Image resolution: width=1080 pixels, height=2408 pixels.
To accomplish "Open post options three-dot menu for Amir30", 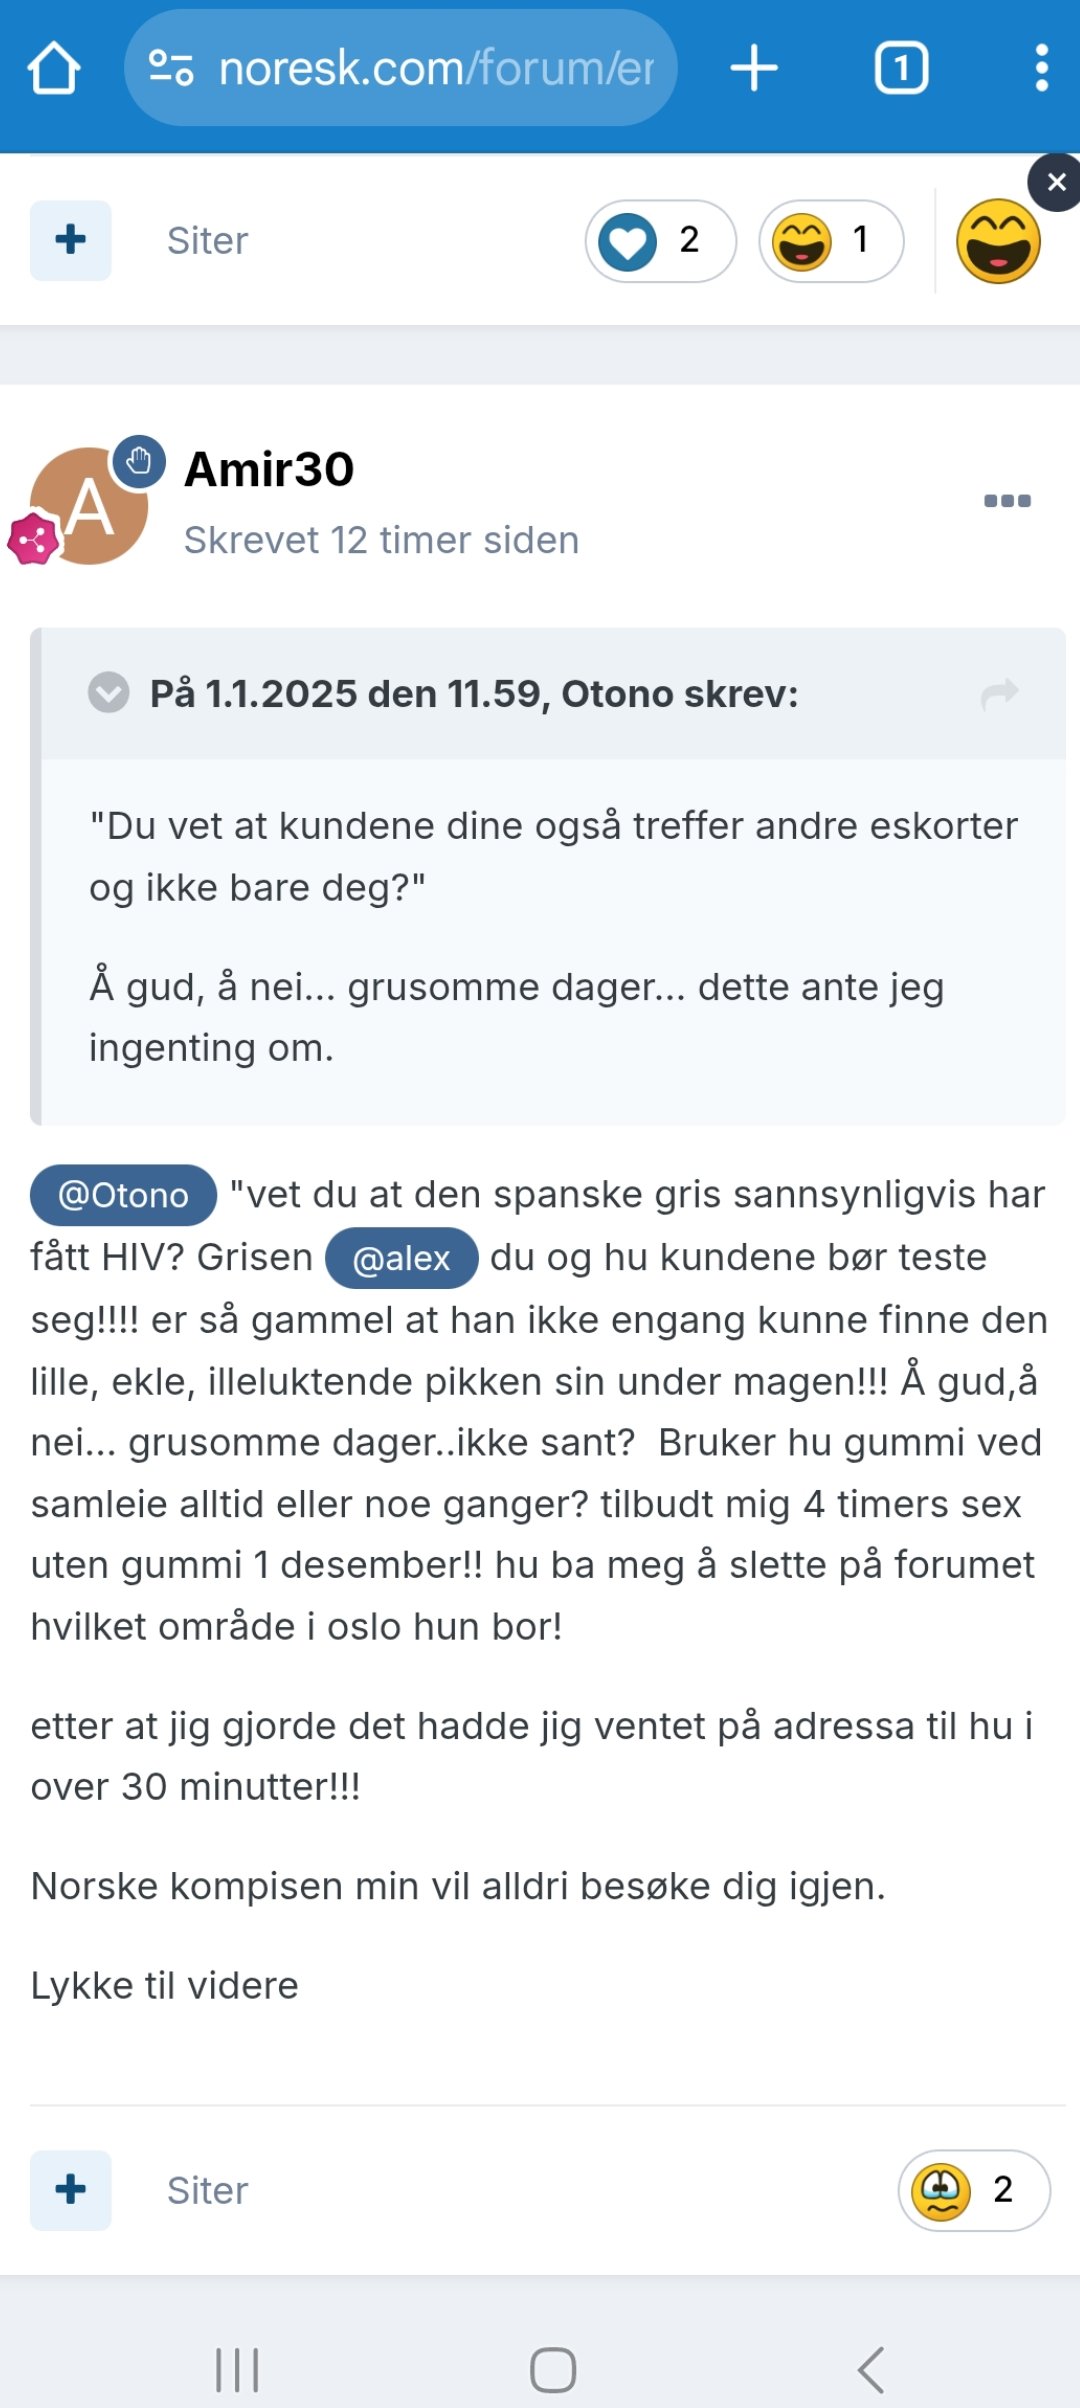I will click(1007, 500).
